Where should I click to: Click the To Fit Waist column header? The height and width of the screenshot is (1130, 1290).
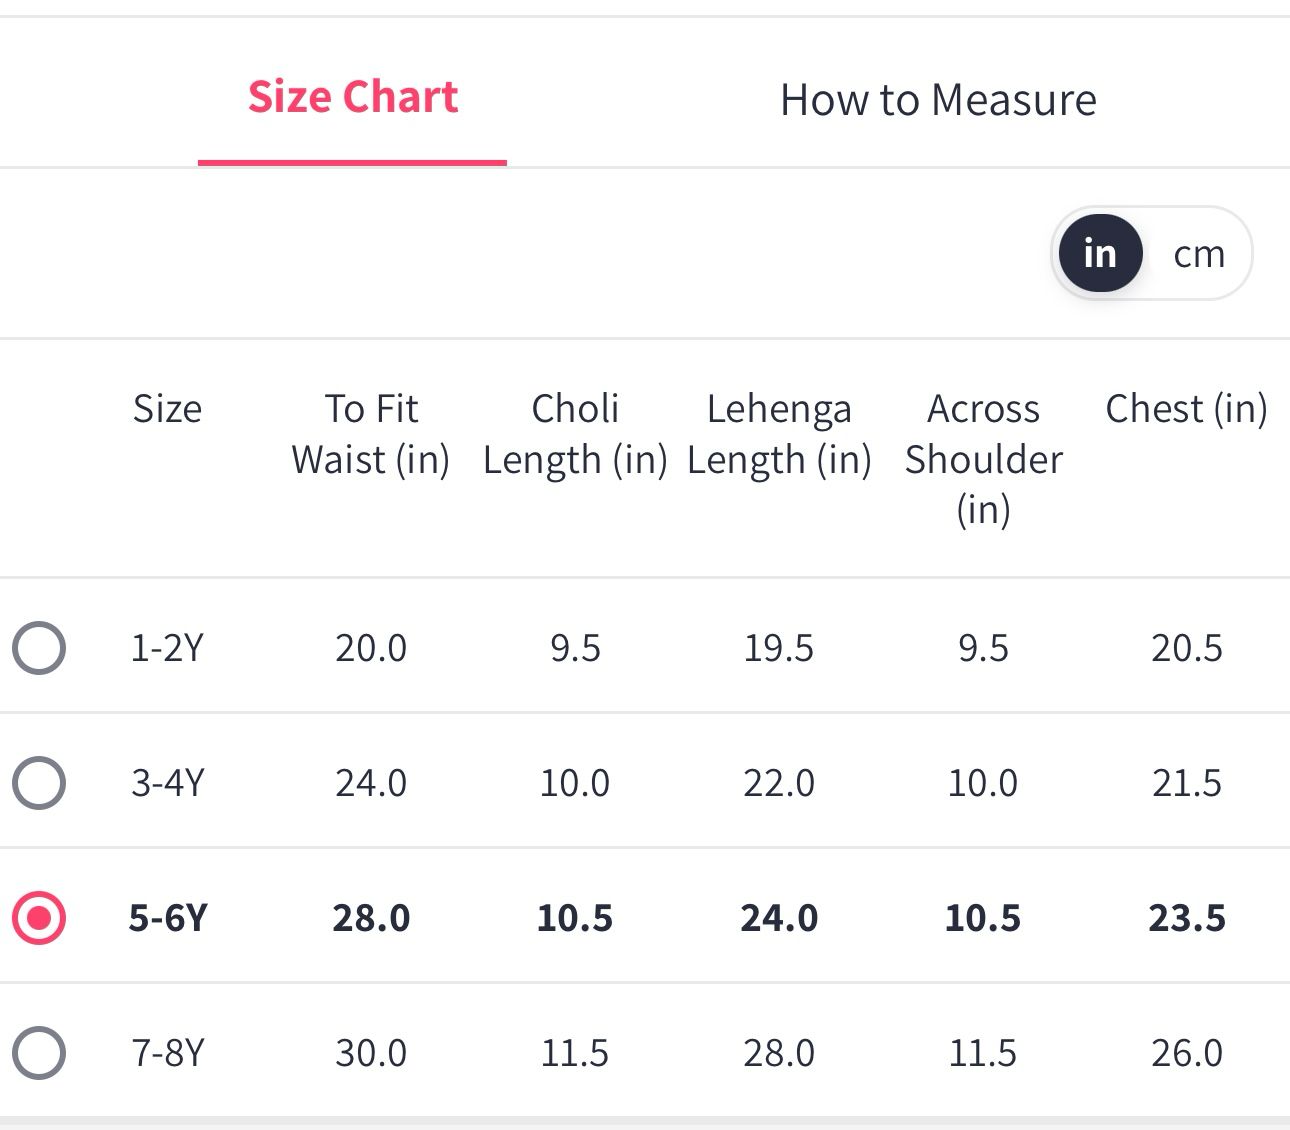pos(371,434)
